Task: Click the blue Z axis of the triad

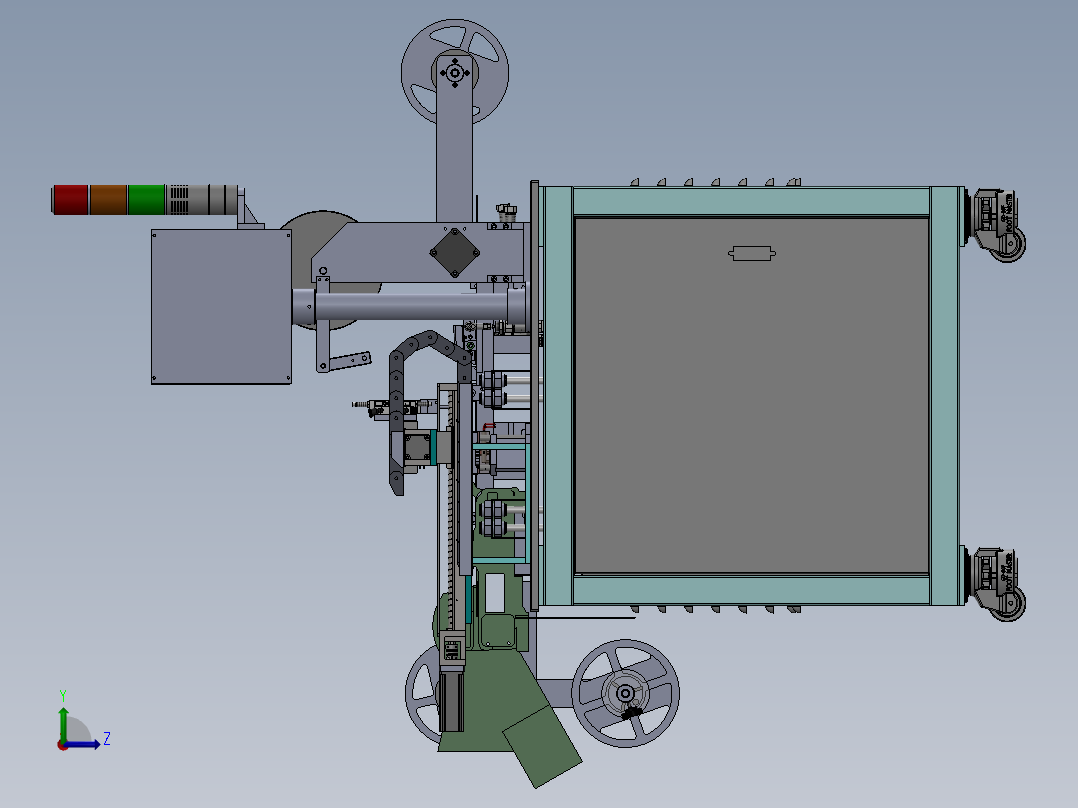Action: (x=82, y=744)
